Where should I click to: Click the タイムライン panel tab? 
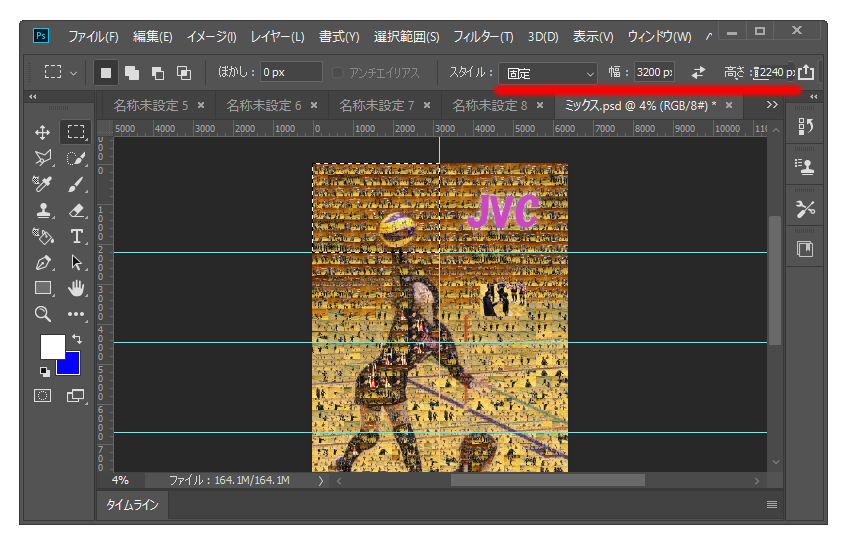coord(132,505)
